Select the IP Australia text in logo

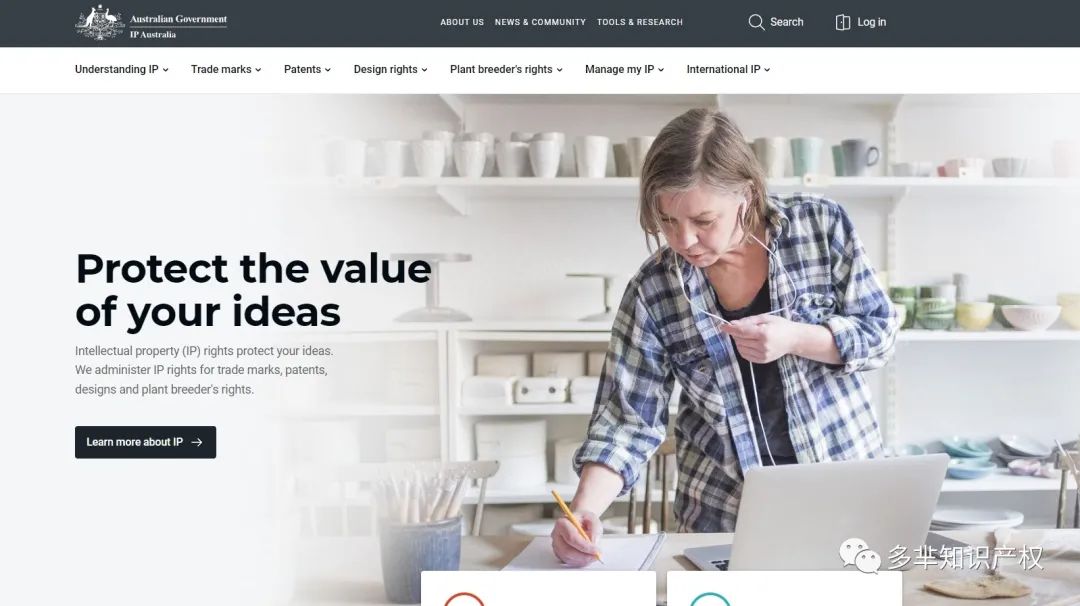point(153,34)
